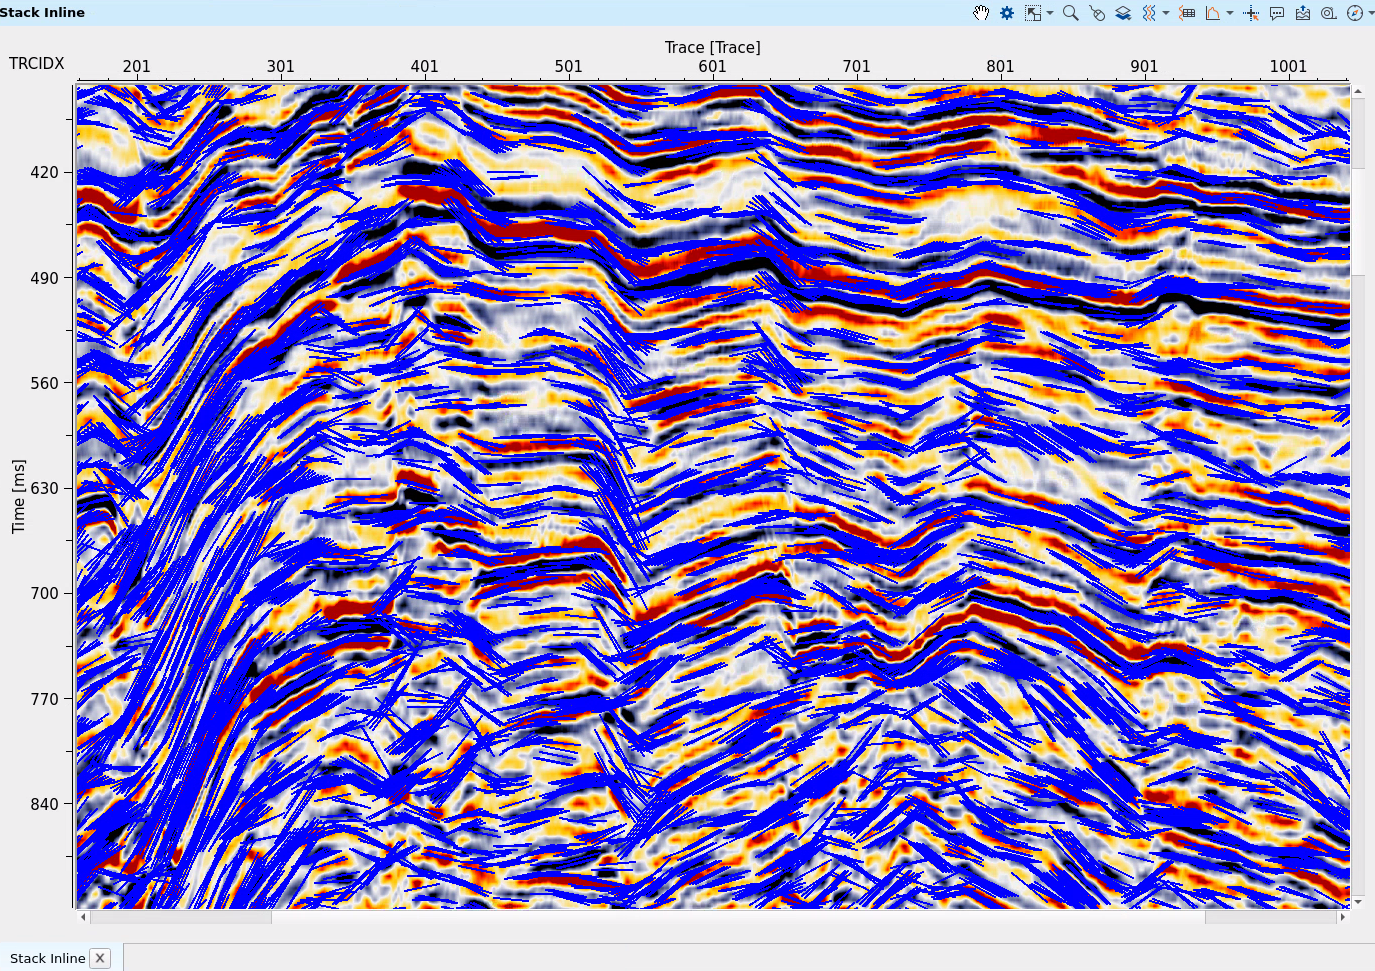Expand the histogram options dropdown

pyautogui.click(x=1228, y=13)
